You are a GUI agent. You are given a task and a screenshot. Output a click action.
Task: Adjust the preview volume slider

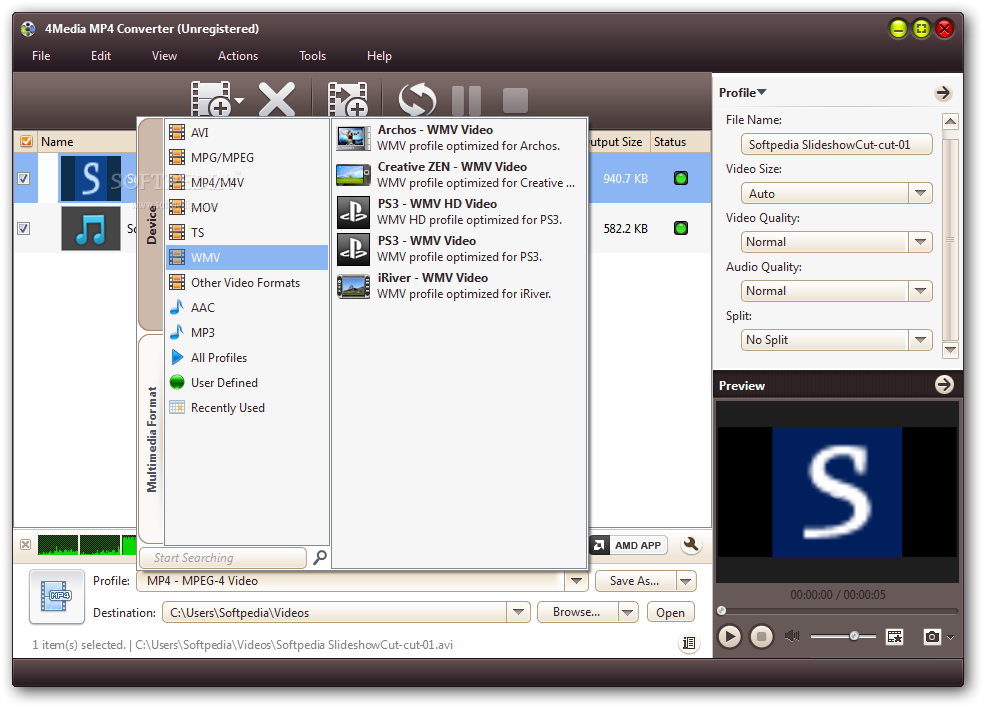click(x=843, y=636)
